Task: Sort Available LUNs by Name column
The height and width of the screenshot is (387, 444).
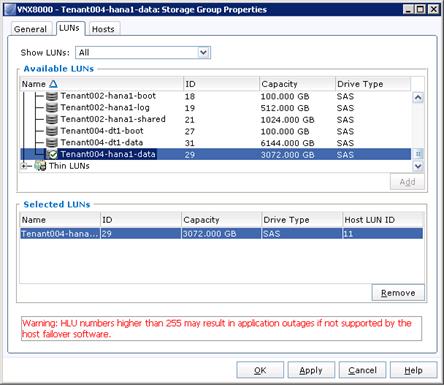Action: [101, 84]
